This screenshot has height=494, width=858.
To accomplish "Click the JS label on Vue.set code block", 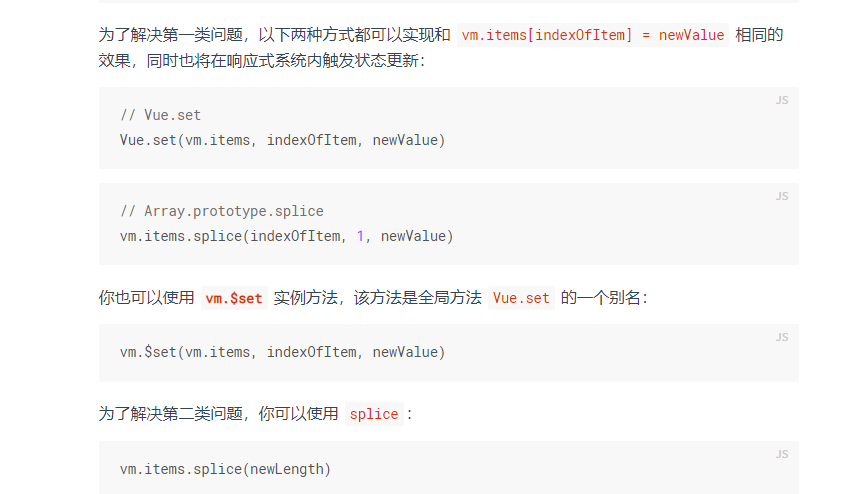I will coord(781,100).
